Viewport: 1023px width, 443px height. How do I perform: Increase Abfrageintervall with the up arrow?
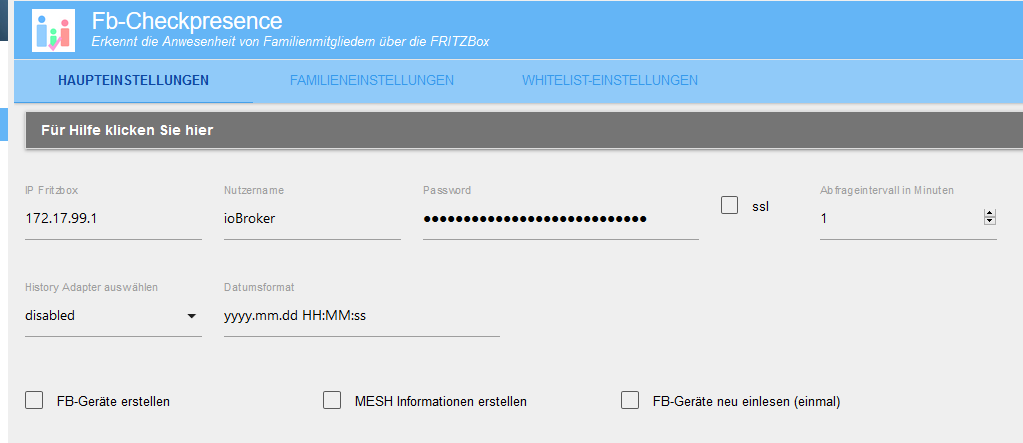click(990, 214)
